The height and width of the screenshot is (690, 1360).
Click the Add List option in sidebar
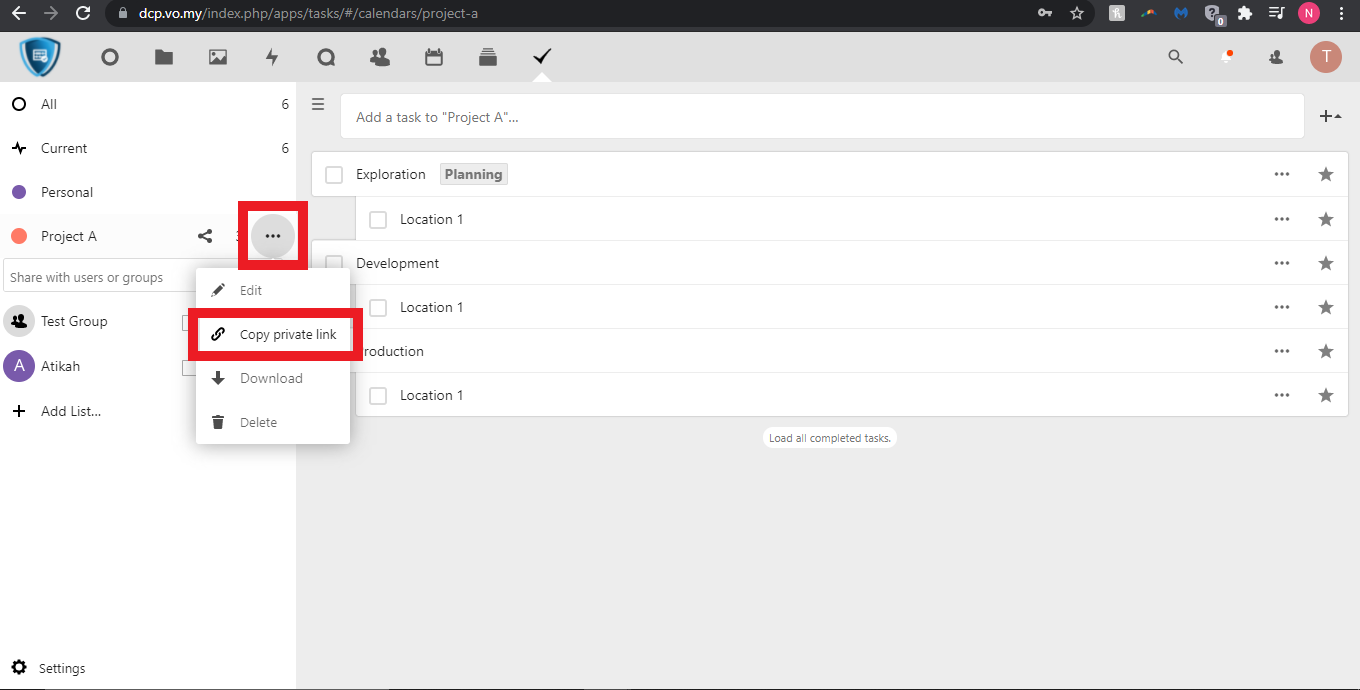pyautogui.click(x=70, y=411)
